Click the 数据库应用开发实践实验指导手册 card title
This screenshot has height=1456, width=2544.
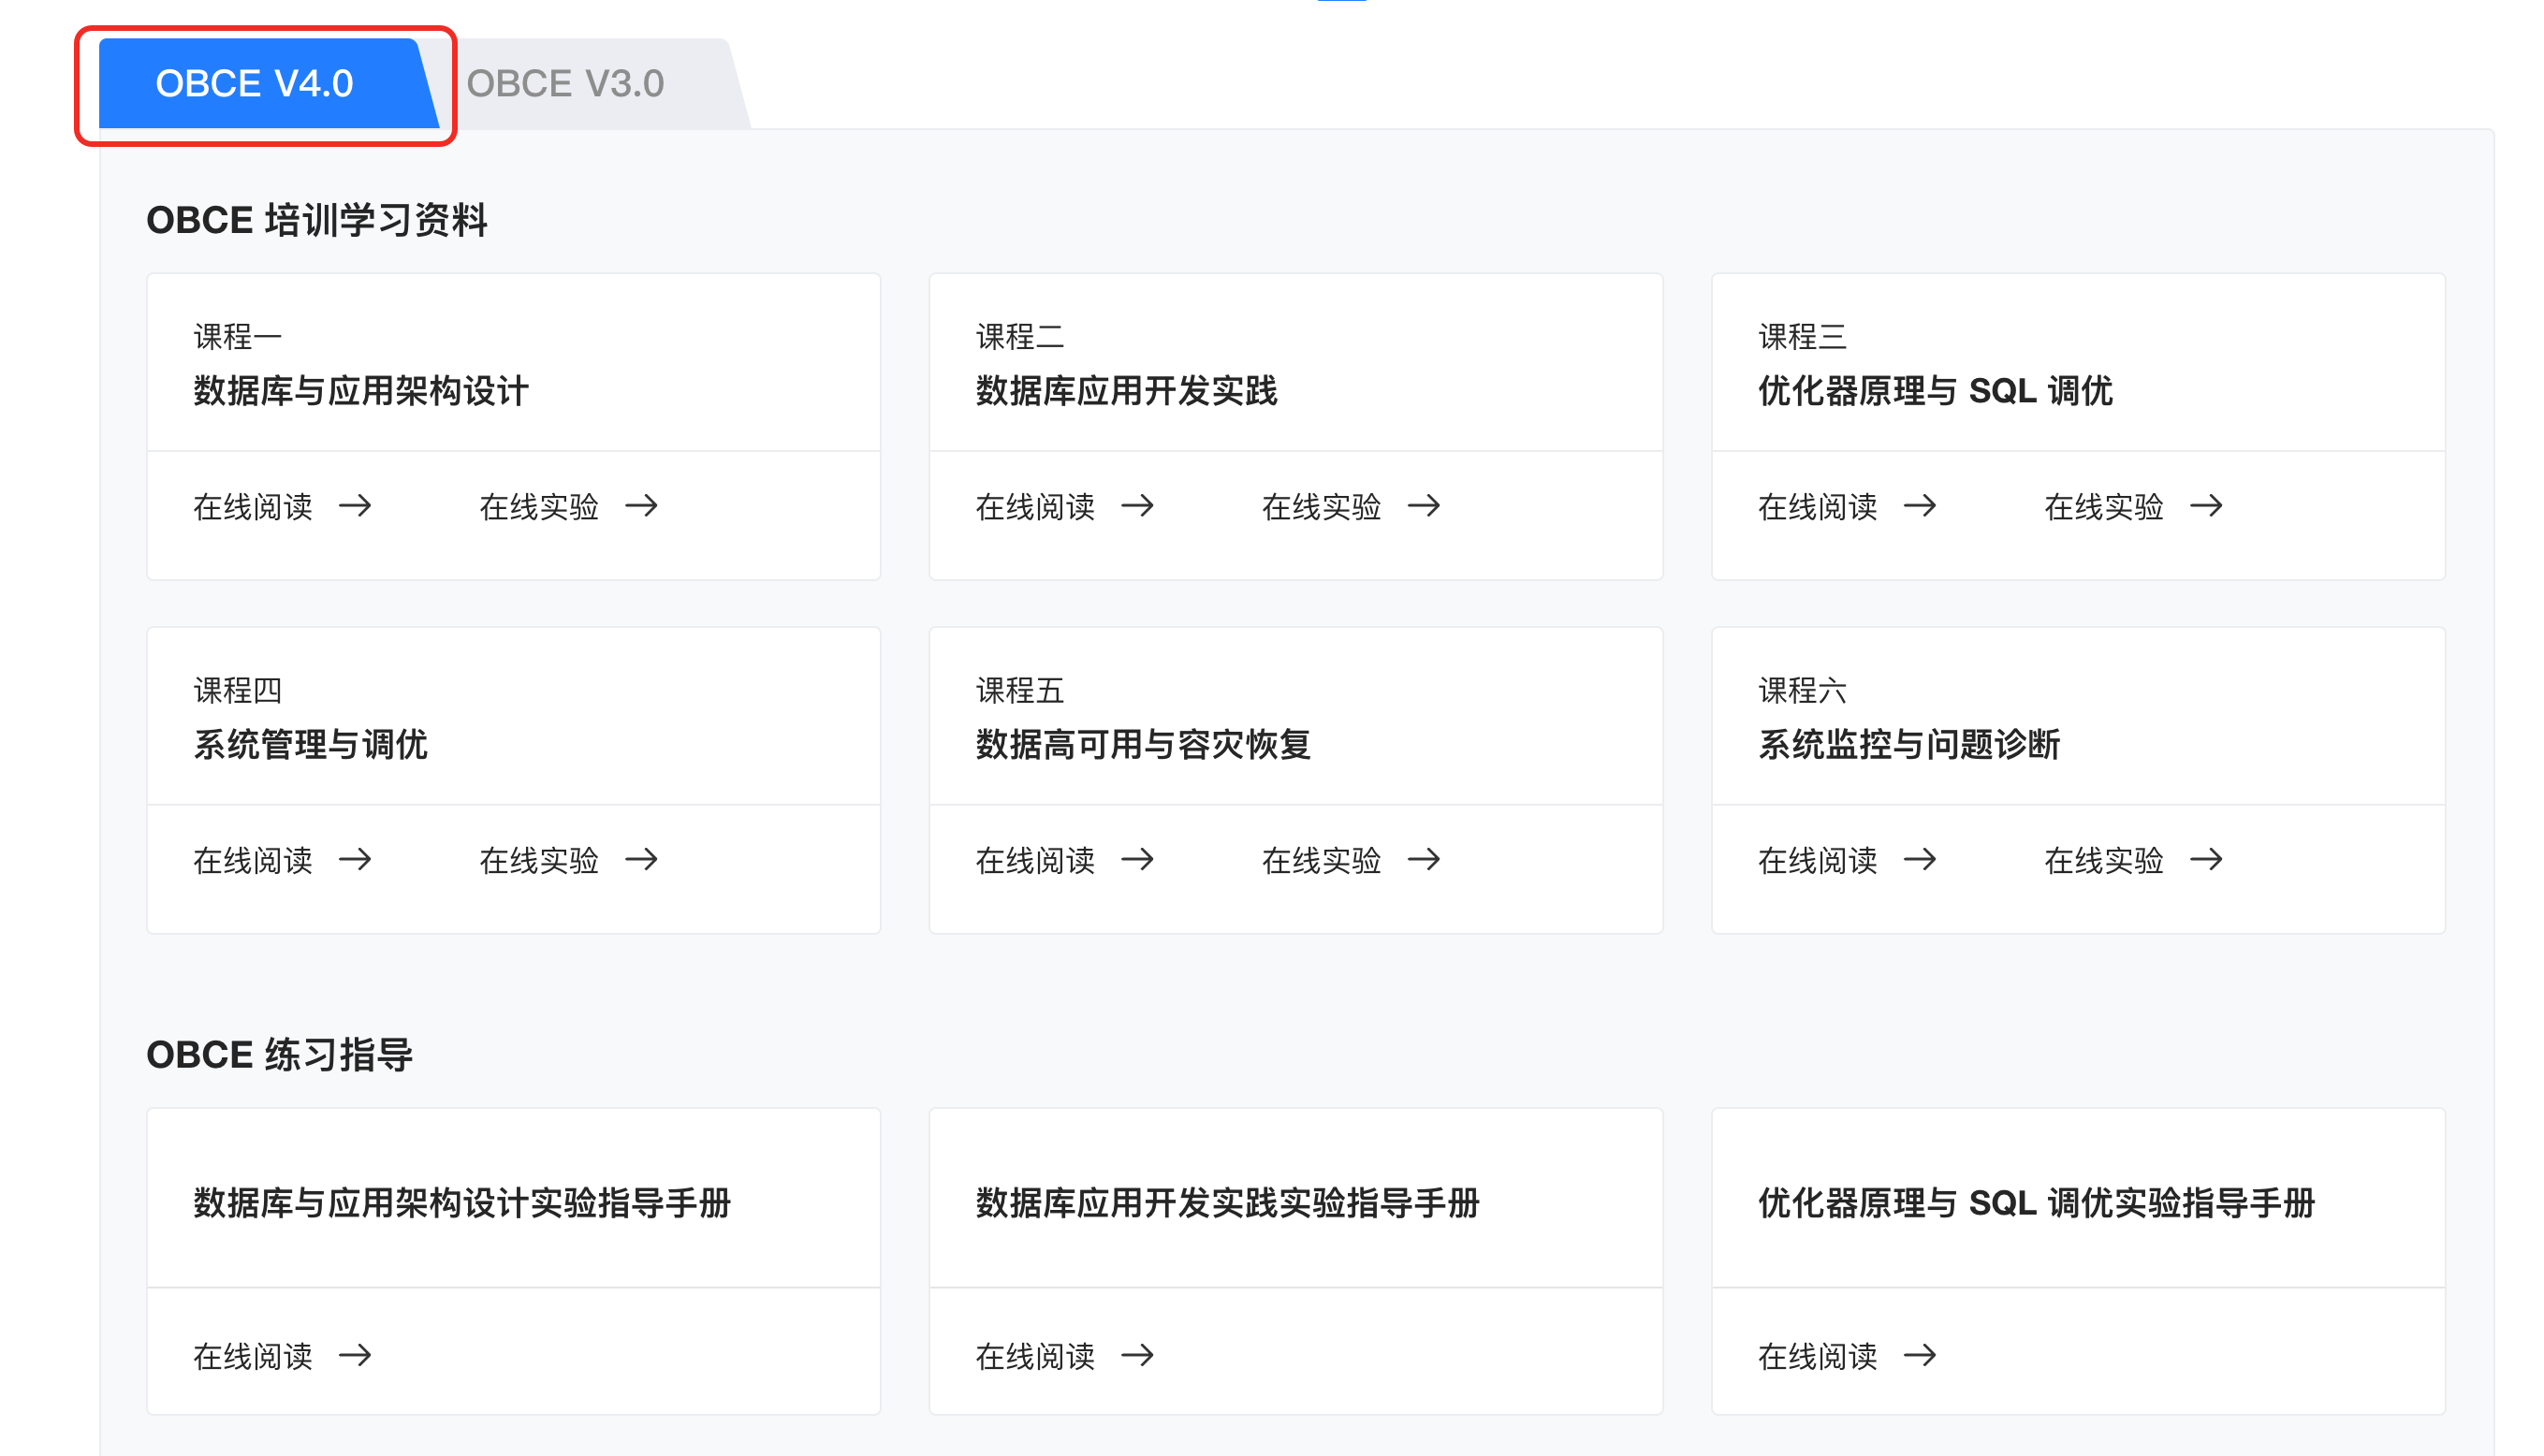point(1227,1203)
